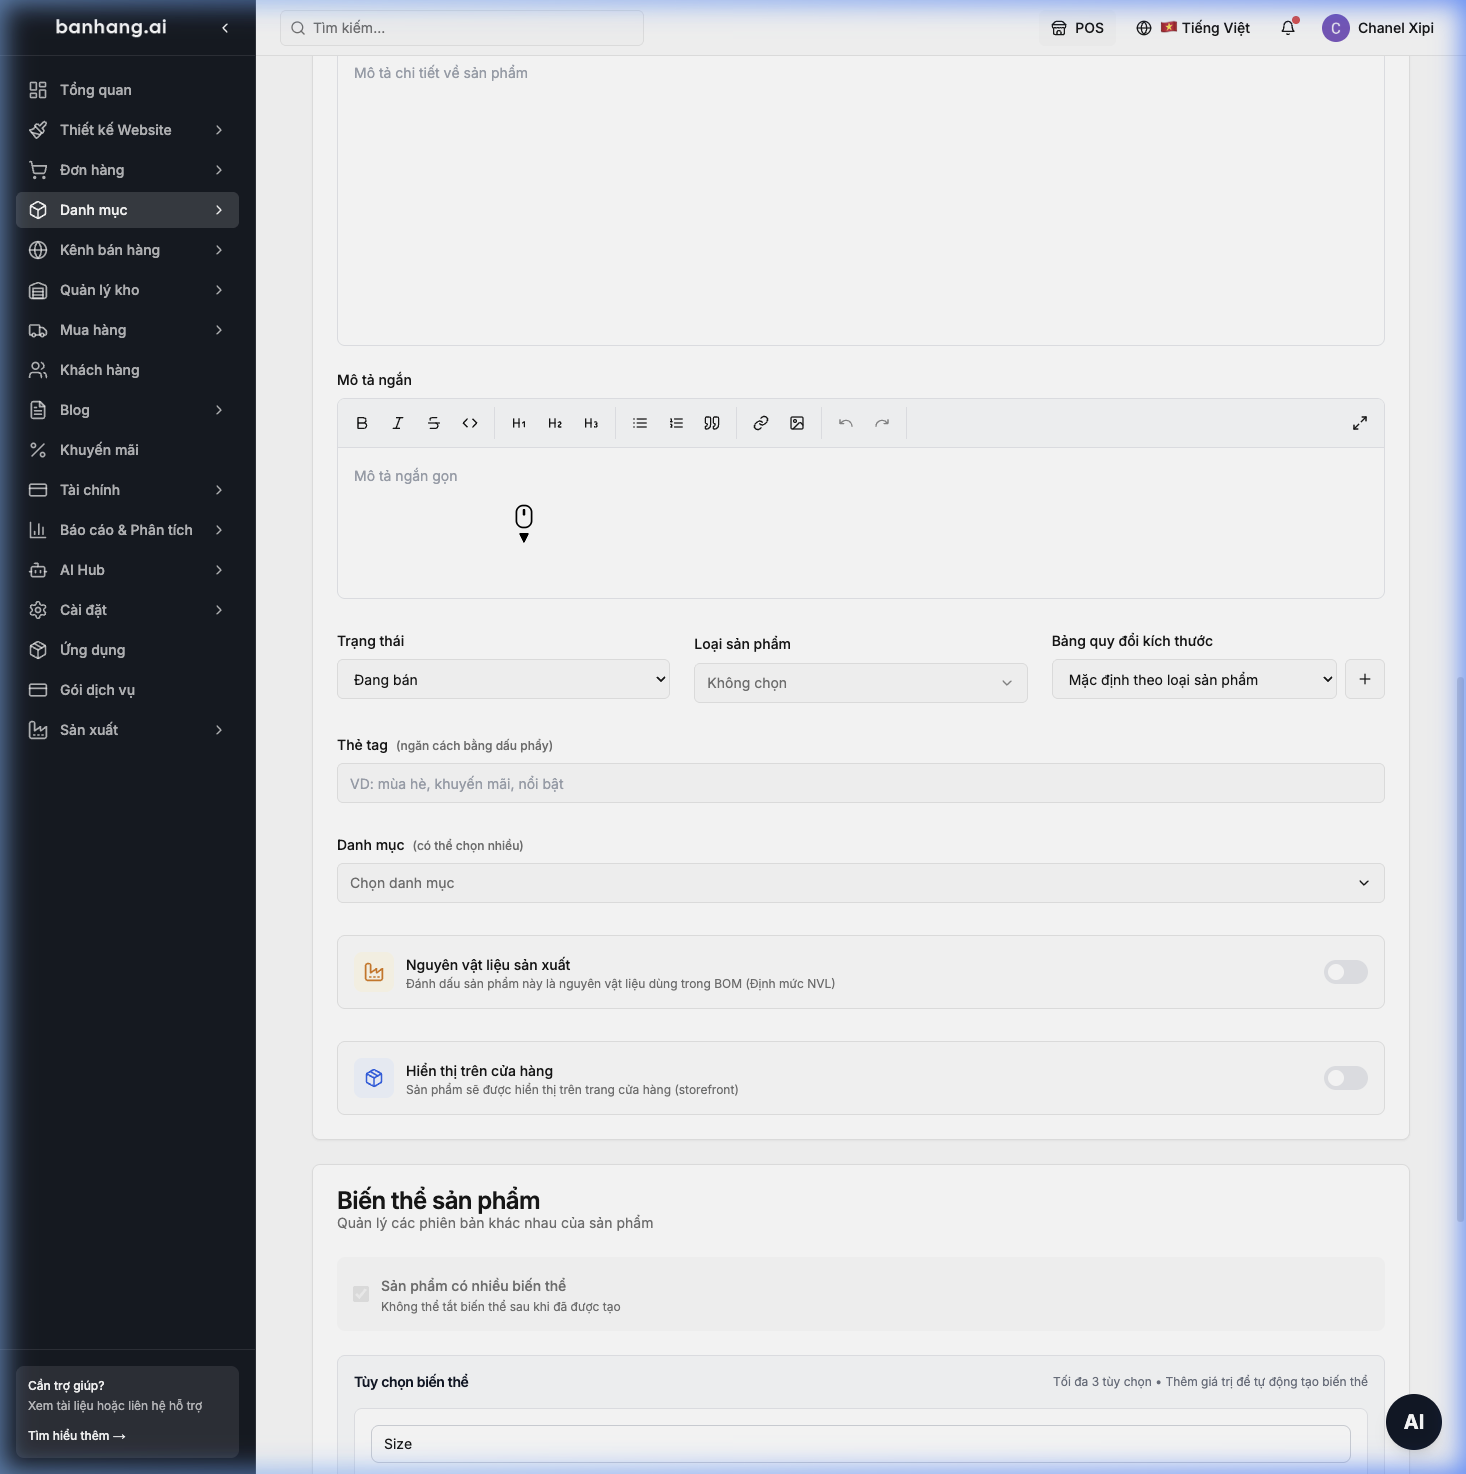Image resolution: width=1466 pixels, height=1474 pixels.
Task: Set Heading 1 style in editor
Action: (519, 423)
